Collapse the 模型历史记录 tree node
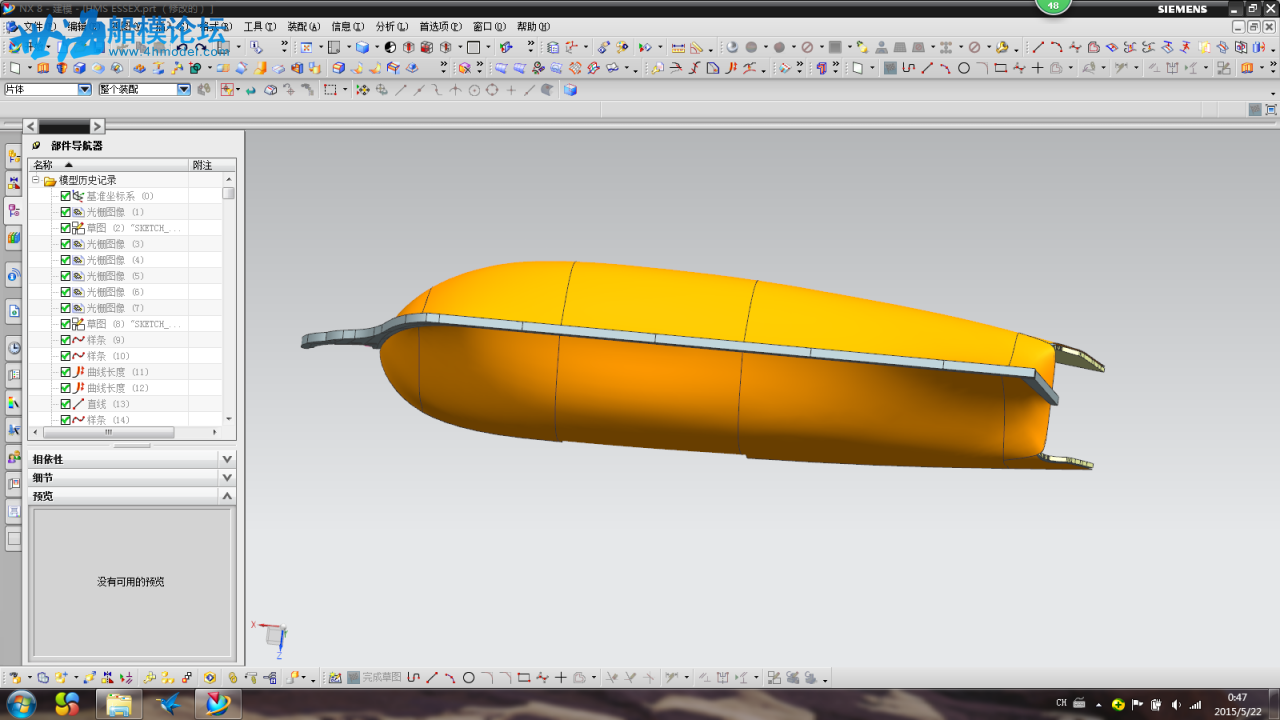The height and width of the screenshot is (720, 1280). (x=36, y=180)
